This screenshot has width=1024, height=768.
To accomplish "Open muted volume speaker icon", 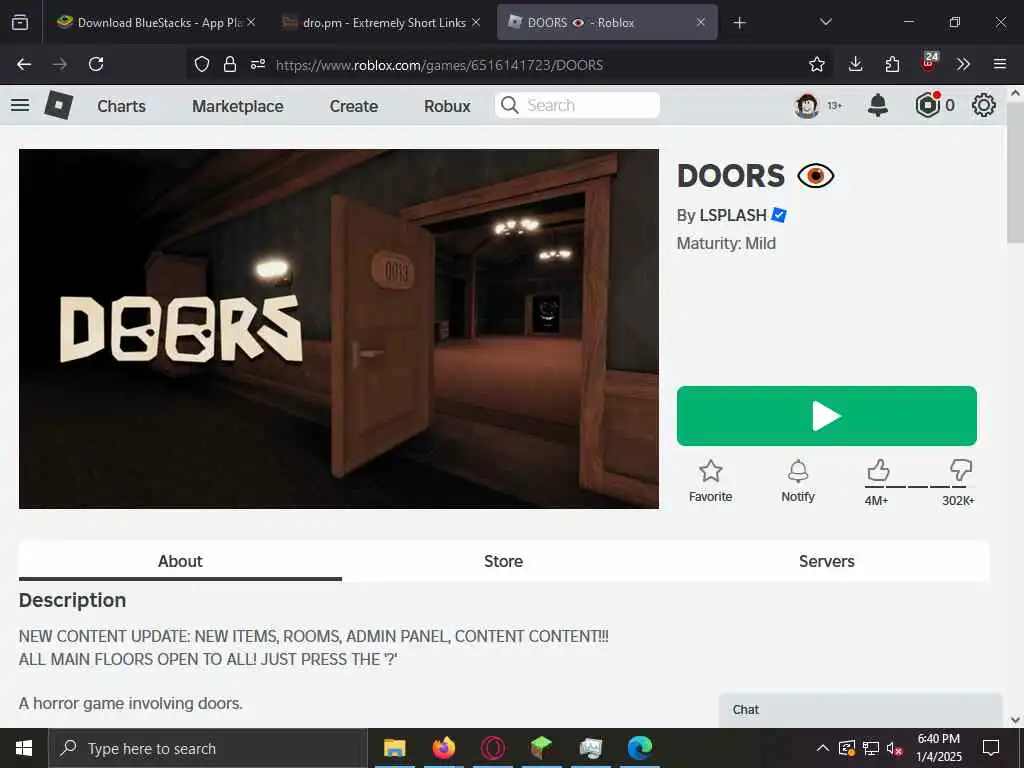I will [x=895, y=748].
